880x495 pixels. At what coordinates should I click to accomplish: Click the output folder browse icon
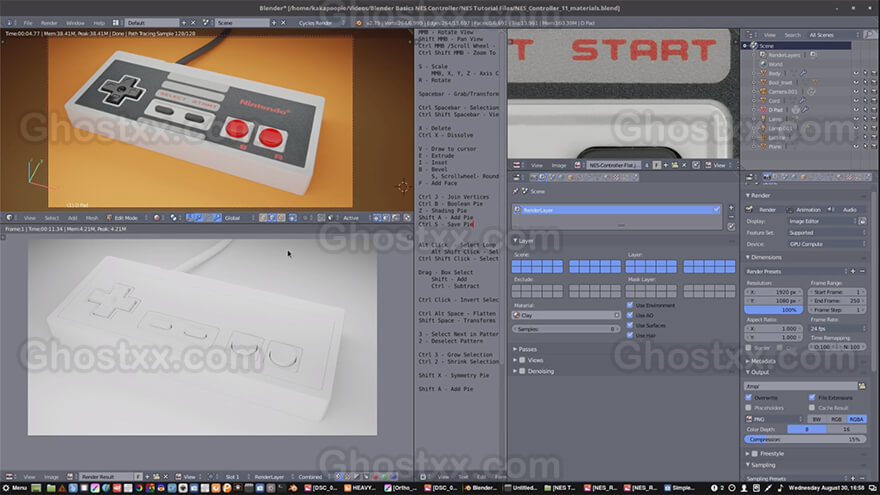(862, 386)
